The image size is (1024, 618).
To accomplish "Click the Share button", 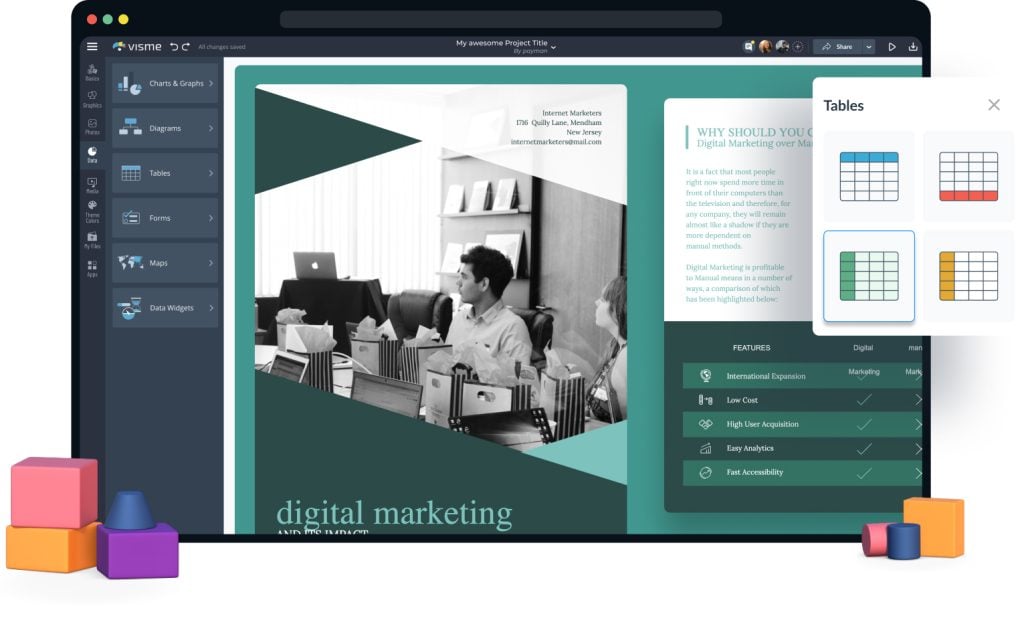I will (x=837, y=46).
